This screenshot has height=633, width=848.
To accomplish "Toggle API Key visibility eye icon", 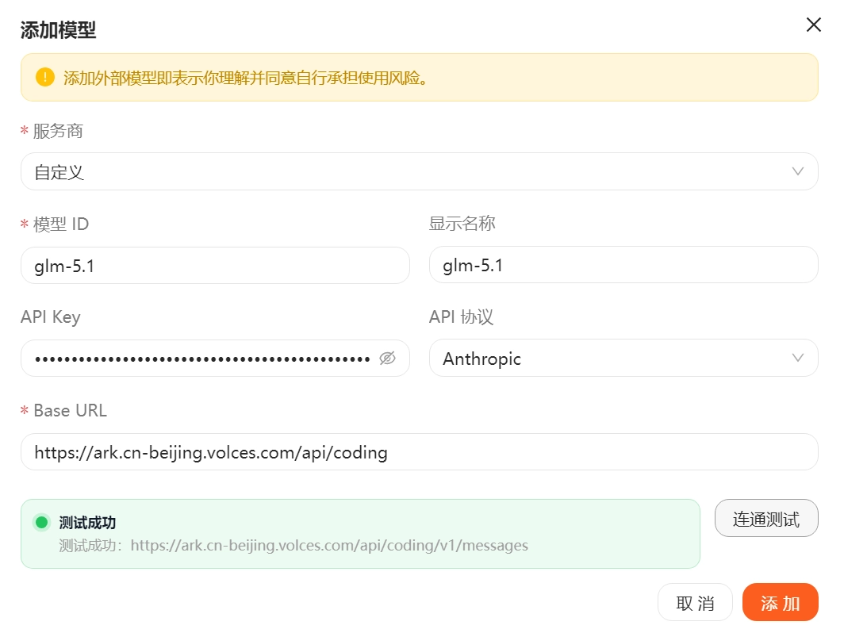I will click(x=388, y=358).
